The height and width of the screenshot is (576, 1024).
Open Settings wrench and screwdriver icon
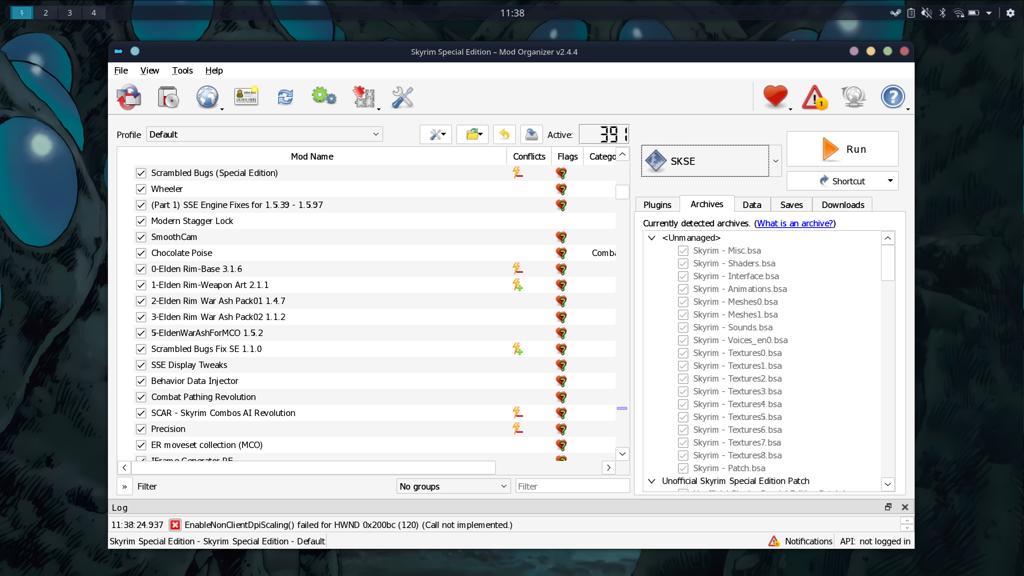pos(402,97)
